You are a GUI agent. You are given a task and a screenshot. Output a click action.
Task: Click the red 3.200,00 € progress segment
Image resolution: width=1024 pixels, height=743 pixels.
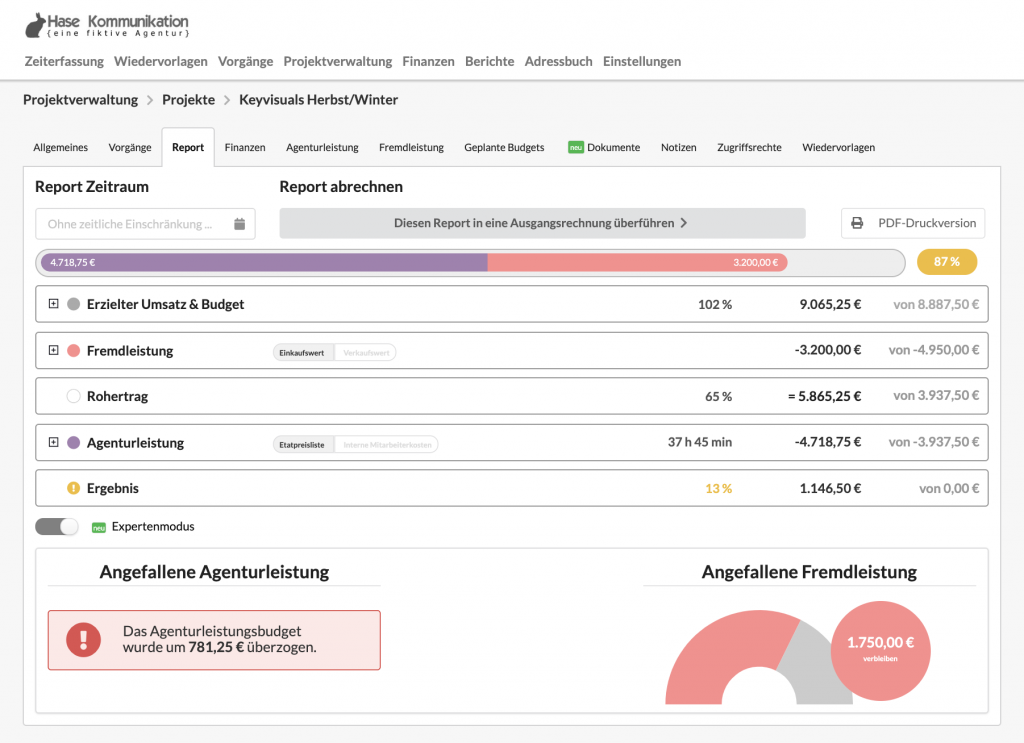(x=637, y=262)
